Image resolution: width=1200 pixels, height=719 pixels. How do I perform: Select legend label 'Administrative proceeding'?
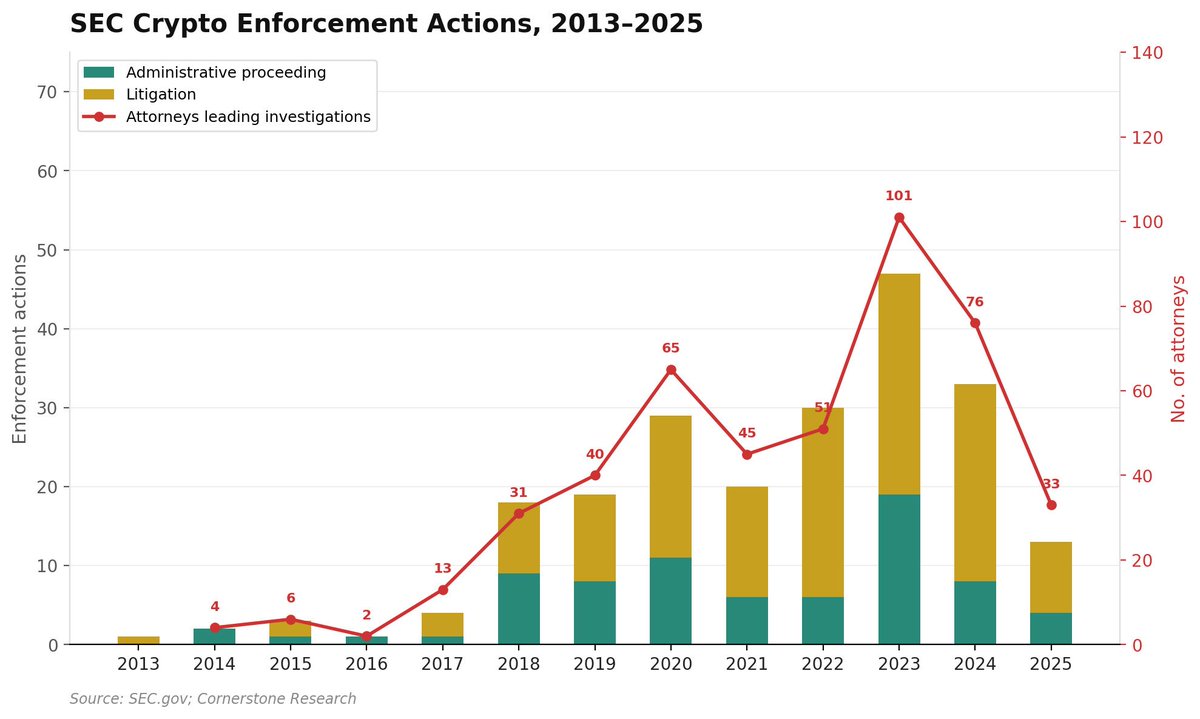click(226, 72)
